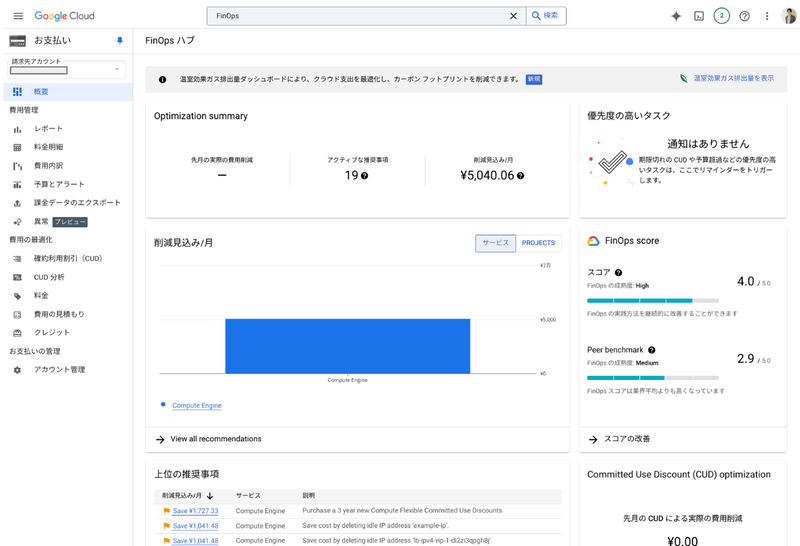This screenshot has height=546, width=800.
Task: Open the user account avatar
Action: [x=789, y=16]
